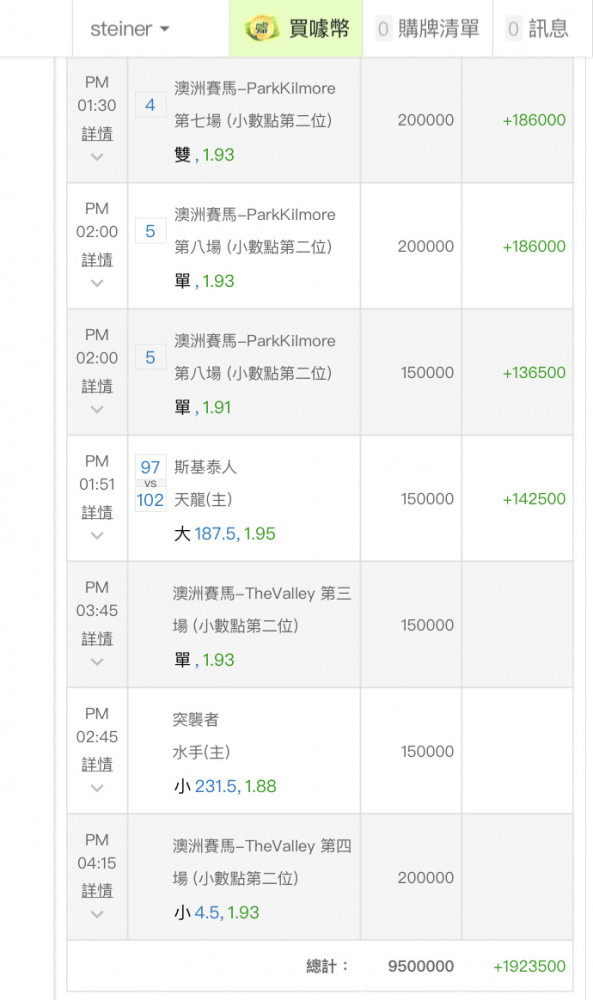Click 詳情 for PM 03:45 TheValley 第三場
Viewport: 593px width, 1000px height.
(97, 638)
